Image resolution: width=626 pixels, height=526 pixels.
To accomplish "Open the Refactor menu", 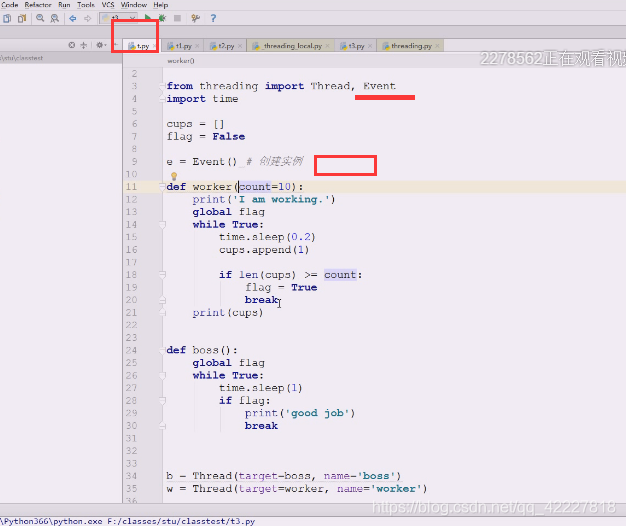I will 38,5.
